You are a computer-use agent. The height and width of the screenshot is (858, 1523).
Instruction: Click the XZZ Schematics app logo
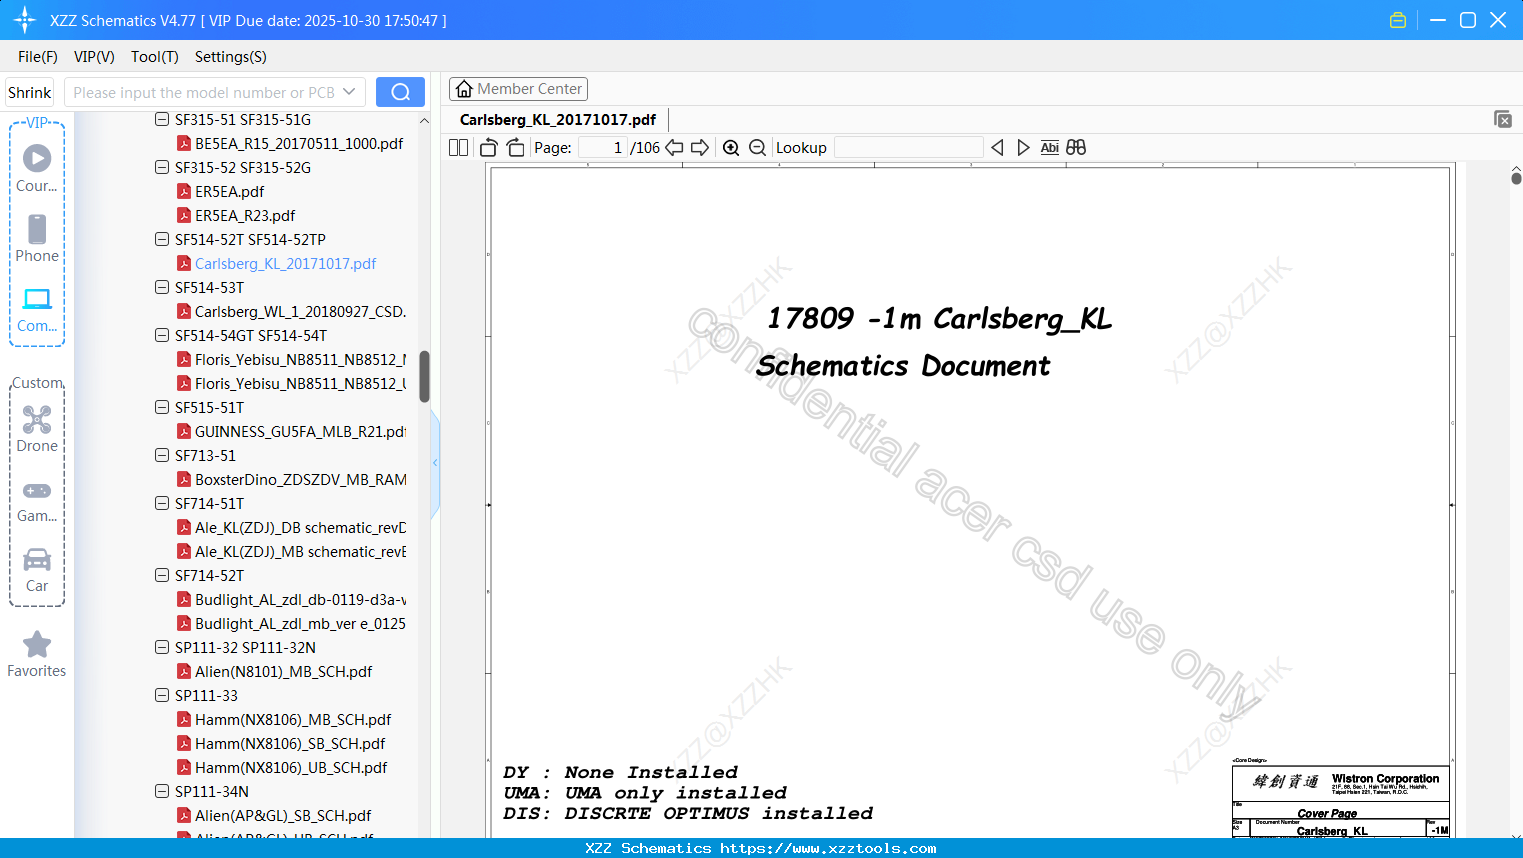pyautogui.click(x=25, y=20)
